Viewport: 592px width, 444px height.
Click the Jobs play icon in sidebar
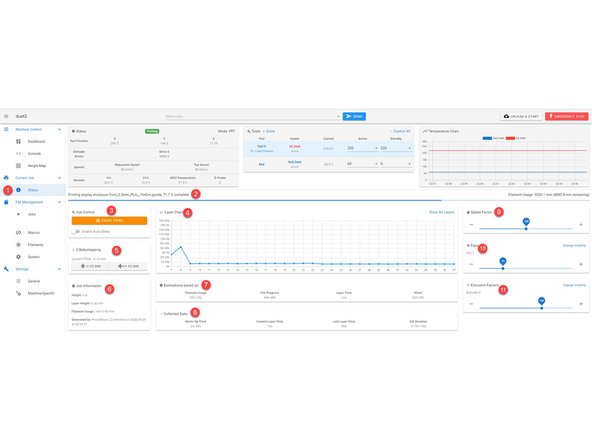[x=18, y=214]
